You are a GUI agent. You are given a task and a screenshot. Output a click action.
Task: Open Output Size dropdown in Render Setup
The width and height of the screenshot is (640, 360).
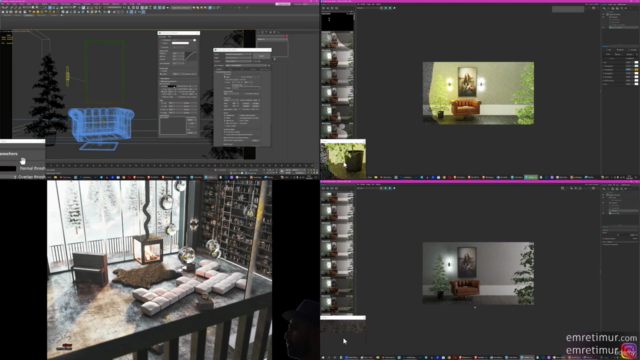click(x=231, y=100)
